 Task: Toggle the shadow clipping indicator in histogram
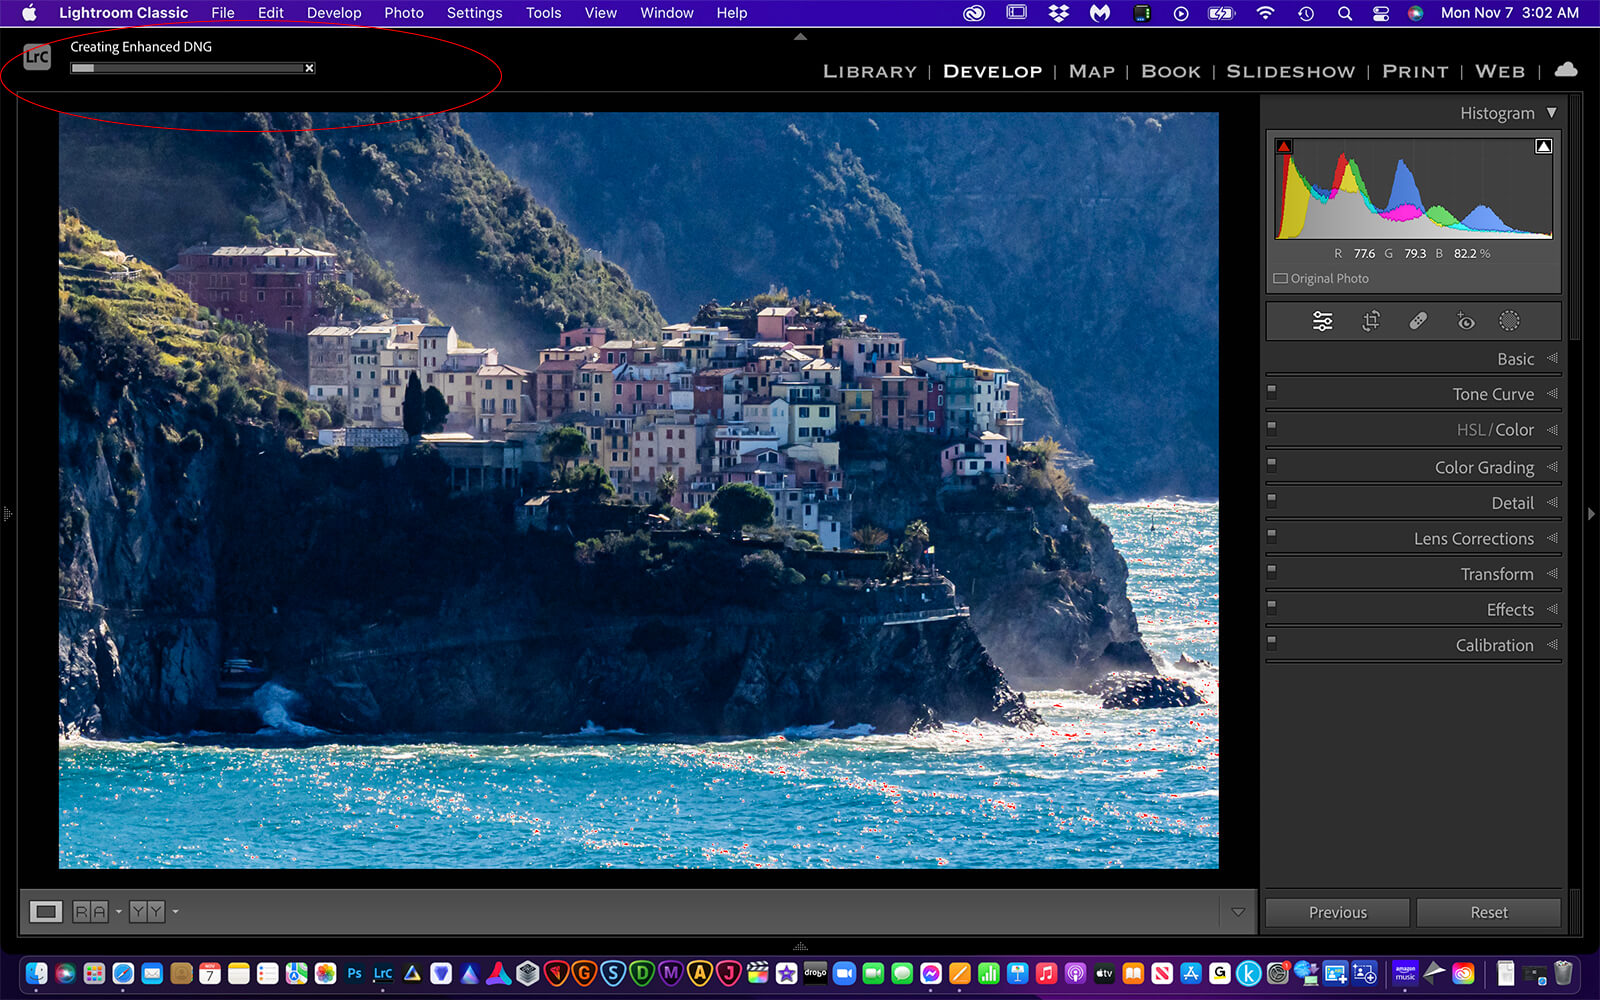point(1284,147)
